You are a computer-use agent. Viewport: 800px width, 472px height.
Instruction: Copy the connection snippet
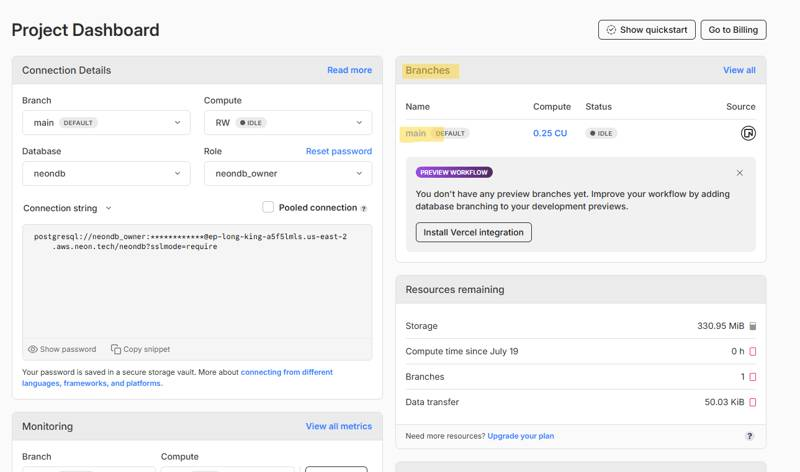tap(140, 349)
